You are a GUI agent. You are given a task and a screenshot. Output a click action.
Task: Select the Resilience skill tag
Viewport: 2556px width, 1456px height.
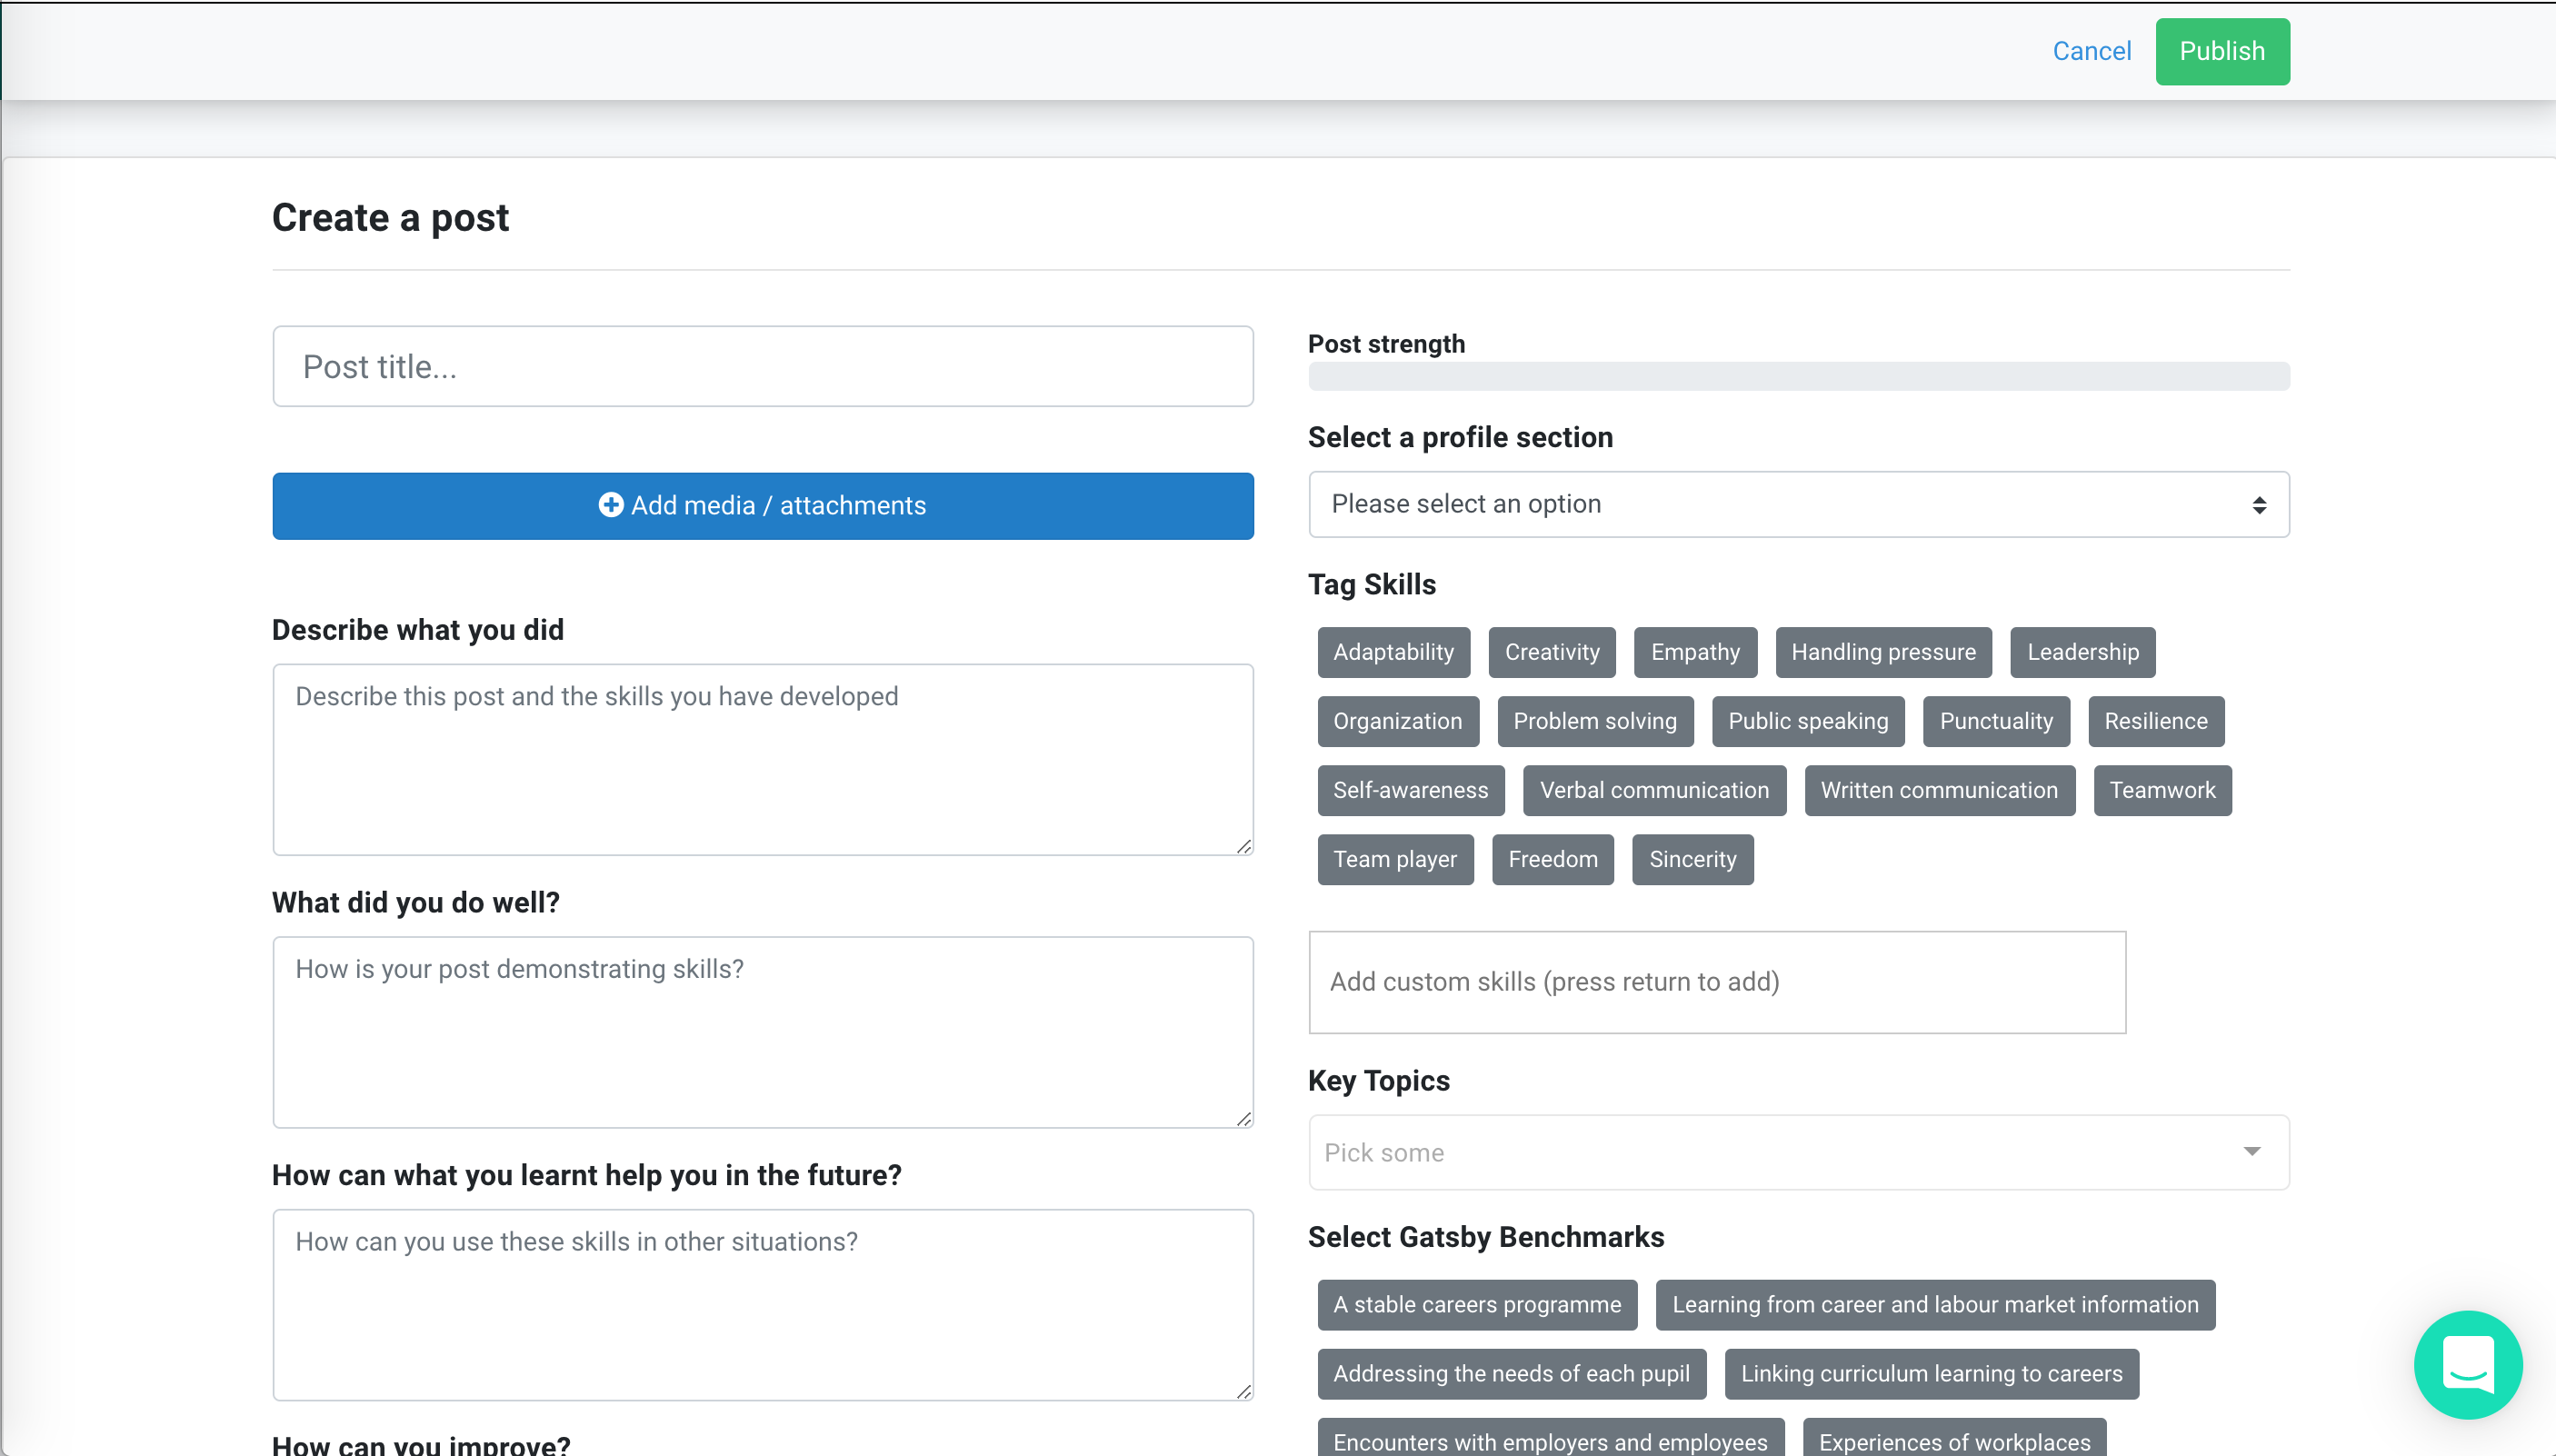[x=2155, y=721]
